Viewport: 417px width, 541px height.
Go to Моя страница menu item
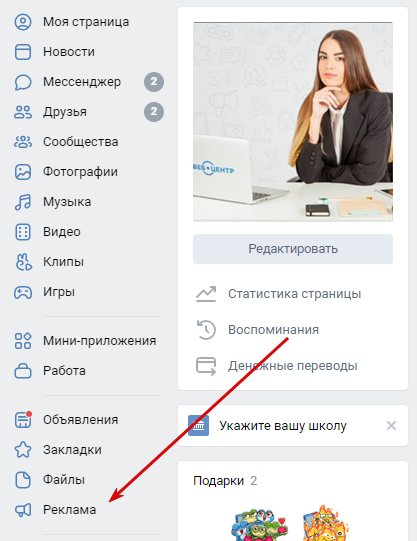pos(86,22)
